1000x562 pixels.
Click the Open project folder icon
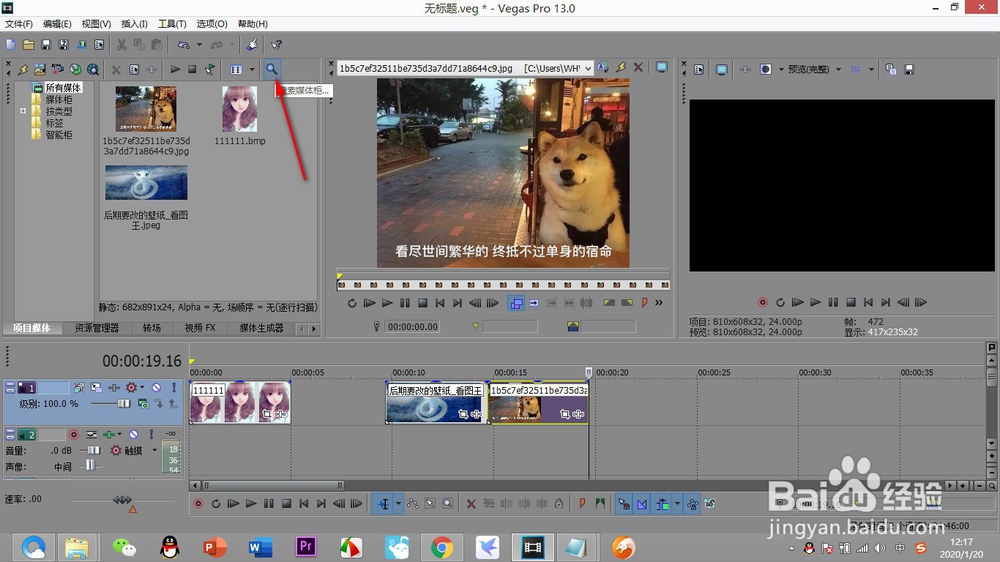click(x=28, y=45)
